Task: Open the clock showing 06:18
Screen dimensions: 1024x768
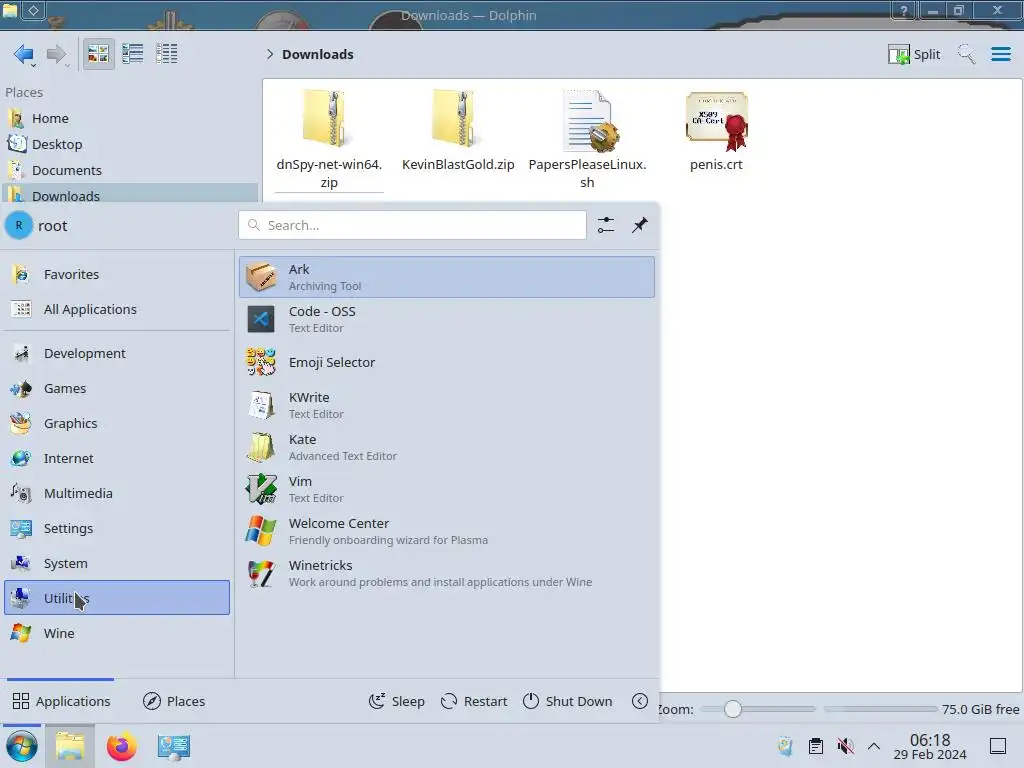Action: [930, 746]
